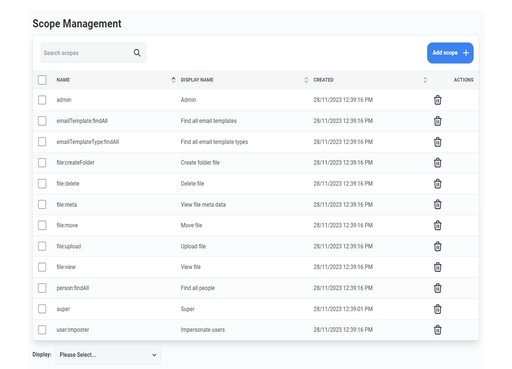512x369 pixels.
Task: Delete the file:createFolder scope
Action: pos(438,163)
